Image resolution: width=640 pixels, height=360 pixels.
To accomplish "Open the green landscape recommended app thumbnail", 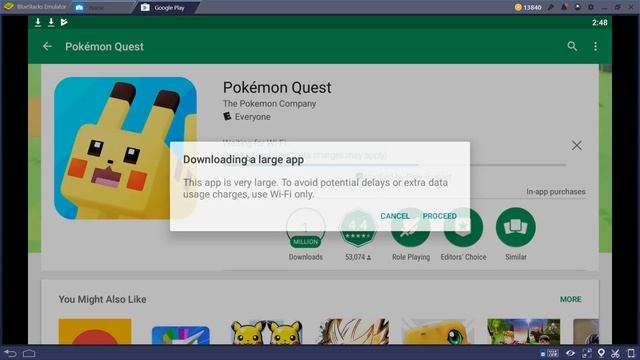I will (x=523, y=331).
